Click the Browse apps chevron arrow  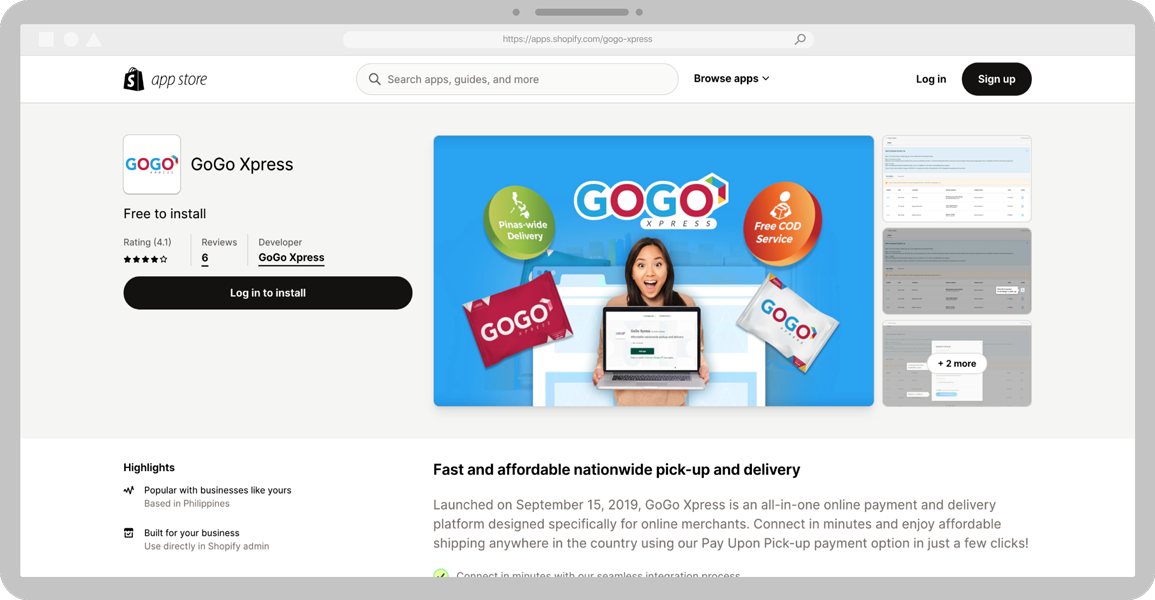click(766, 79)
